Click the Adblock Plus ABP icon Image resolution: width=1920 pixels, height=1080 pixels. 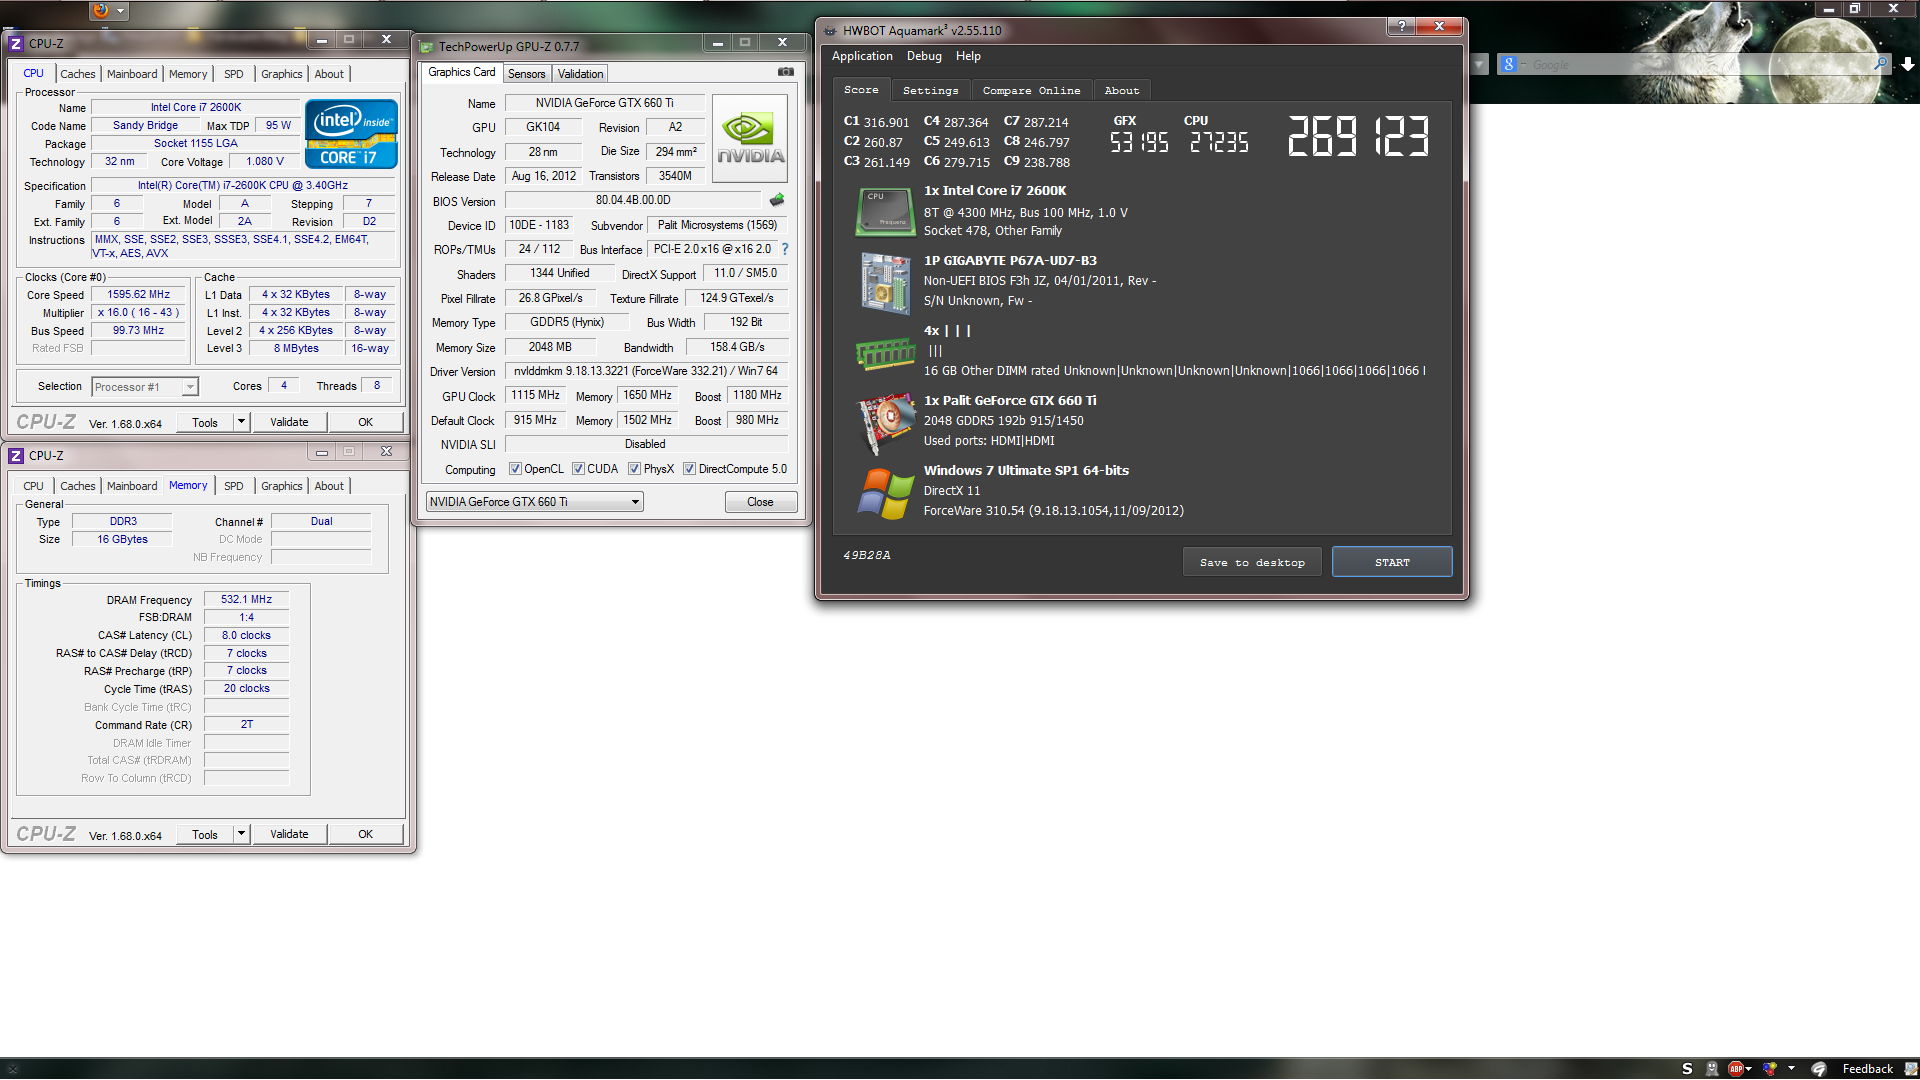click(1736, 1069)
